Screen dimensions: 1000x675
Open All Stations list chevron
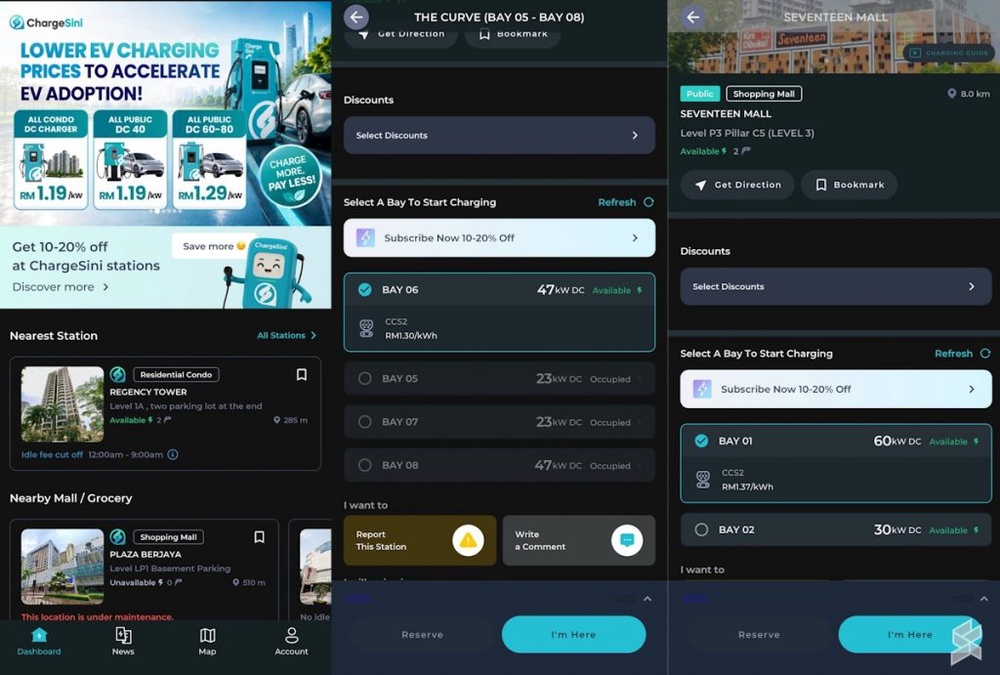(x=313, y=336)
